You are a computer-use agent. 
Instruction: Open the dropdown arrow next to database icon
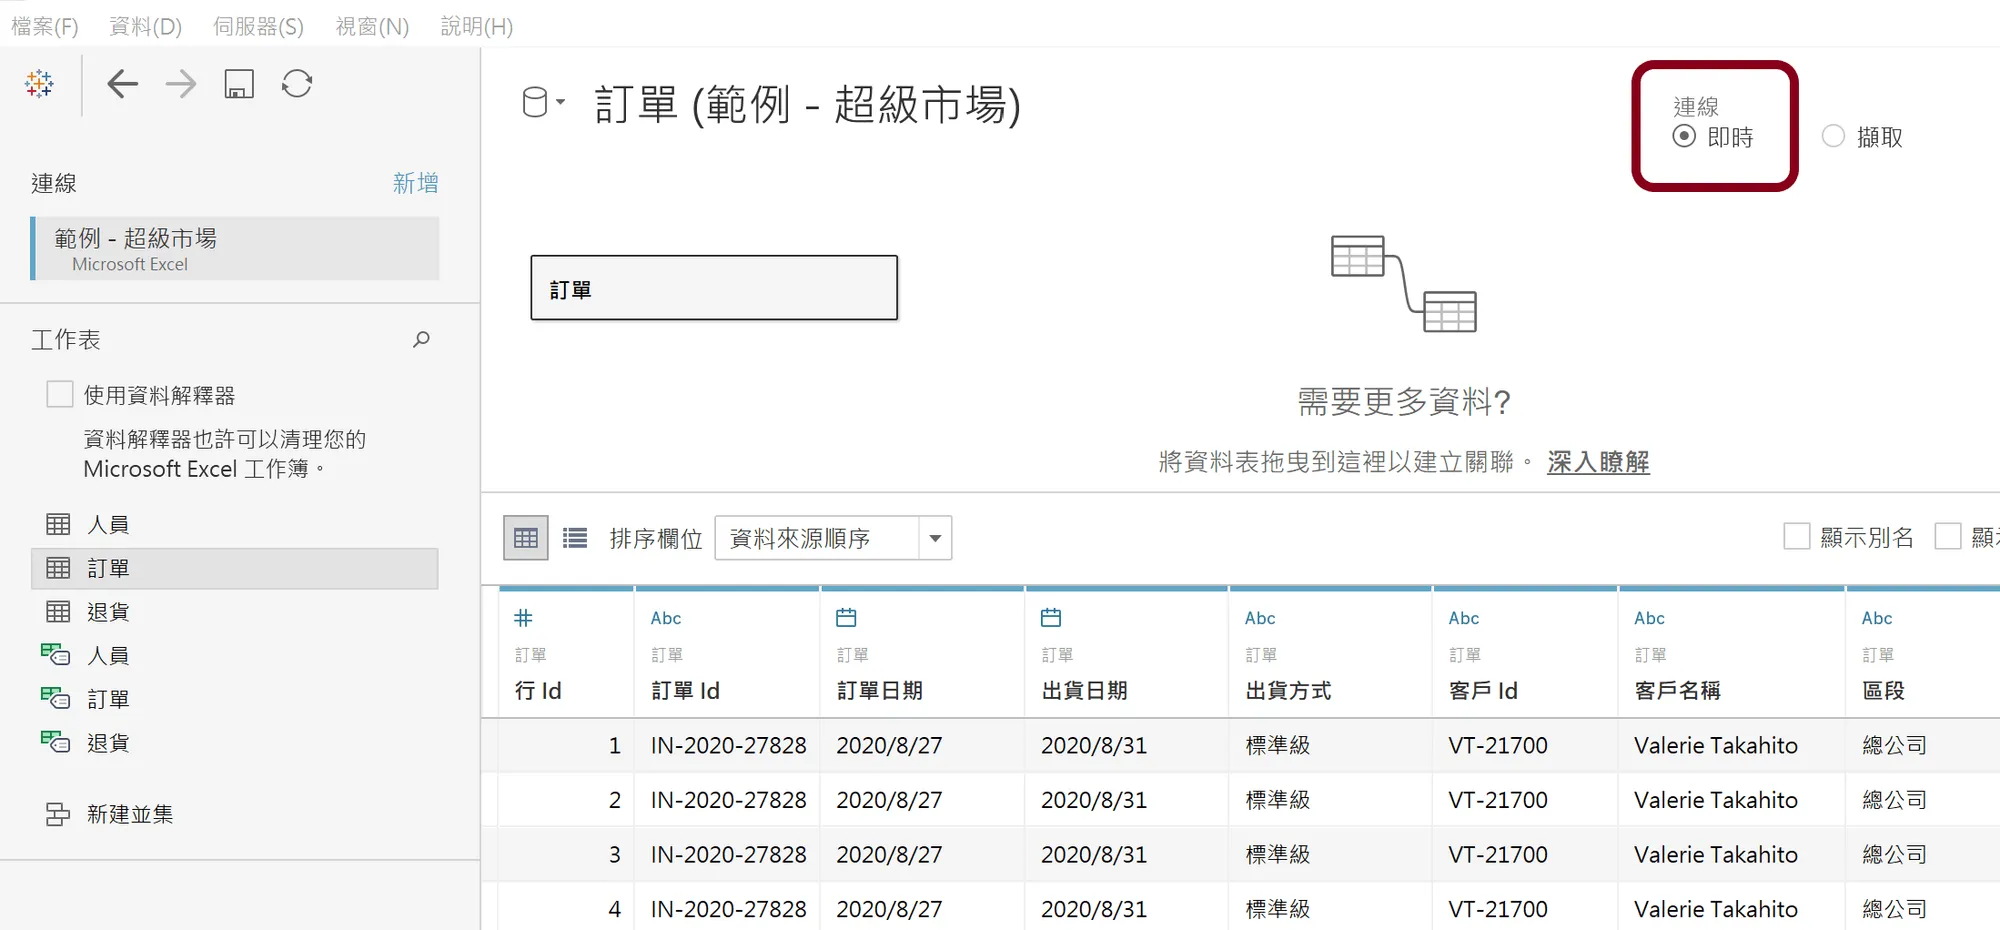(x=561, y=101)
